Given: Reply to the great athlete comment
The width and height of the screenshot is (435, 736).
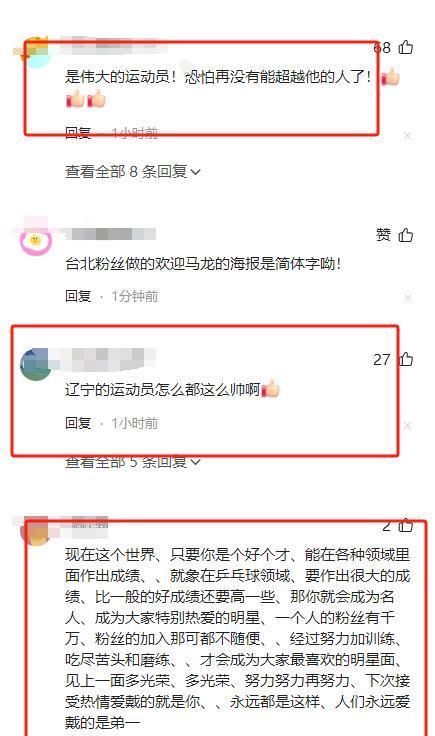Looking at the screenshot, I should (78, 133).
